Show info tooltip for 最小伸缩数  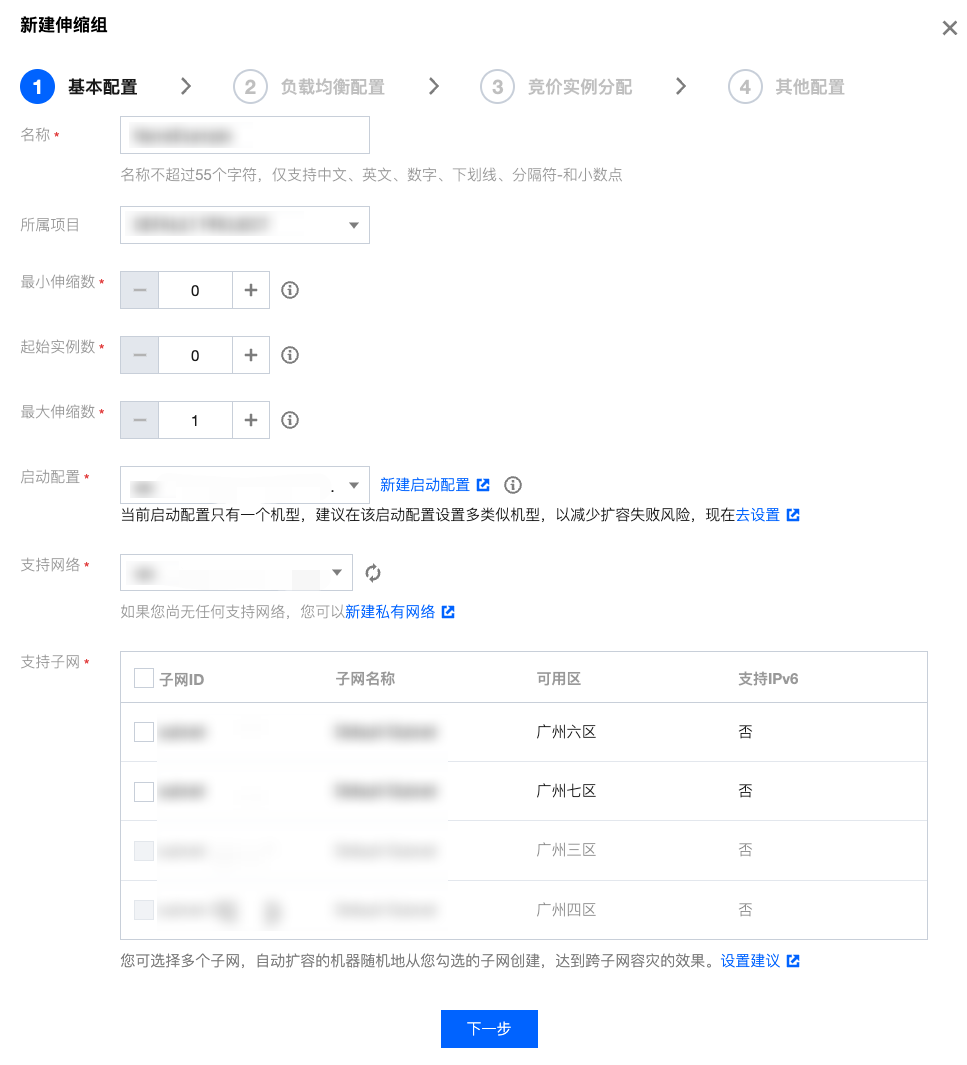(x=290, y=290)
